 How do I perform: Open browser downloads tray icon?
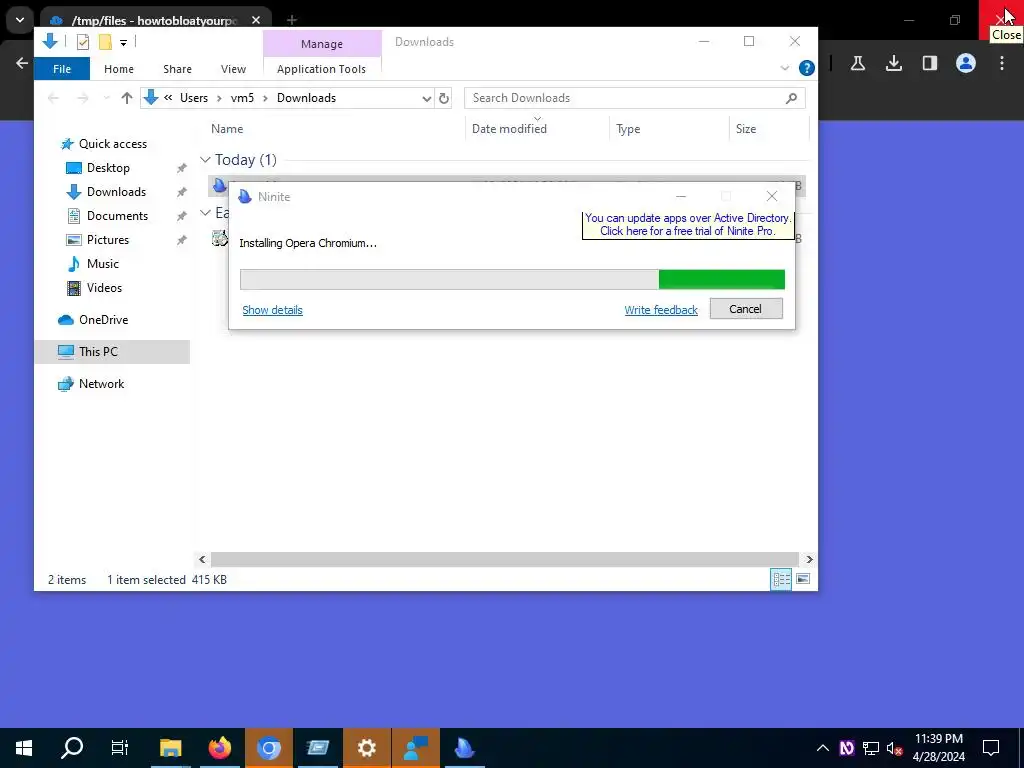(x=893, y=63)
